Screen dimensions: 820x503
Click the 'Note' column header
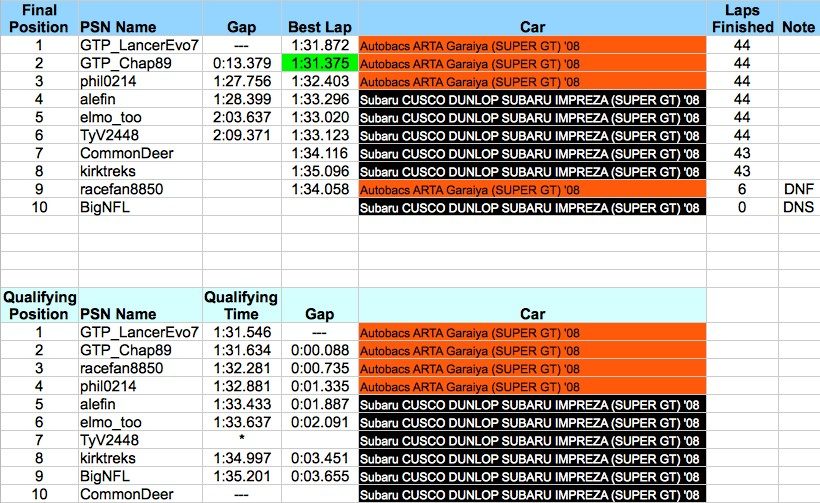(799, 18)
